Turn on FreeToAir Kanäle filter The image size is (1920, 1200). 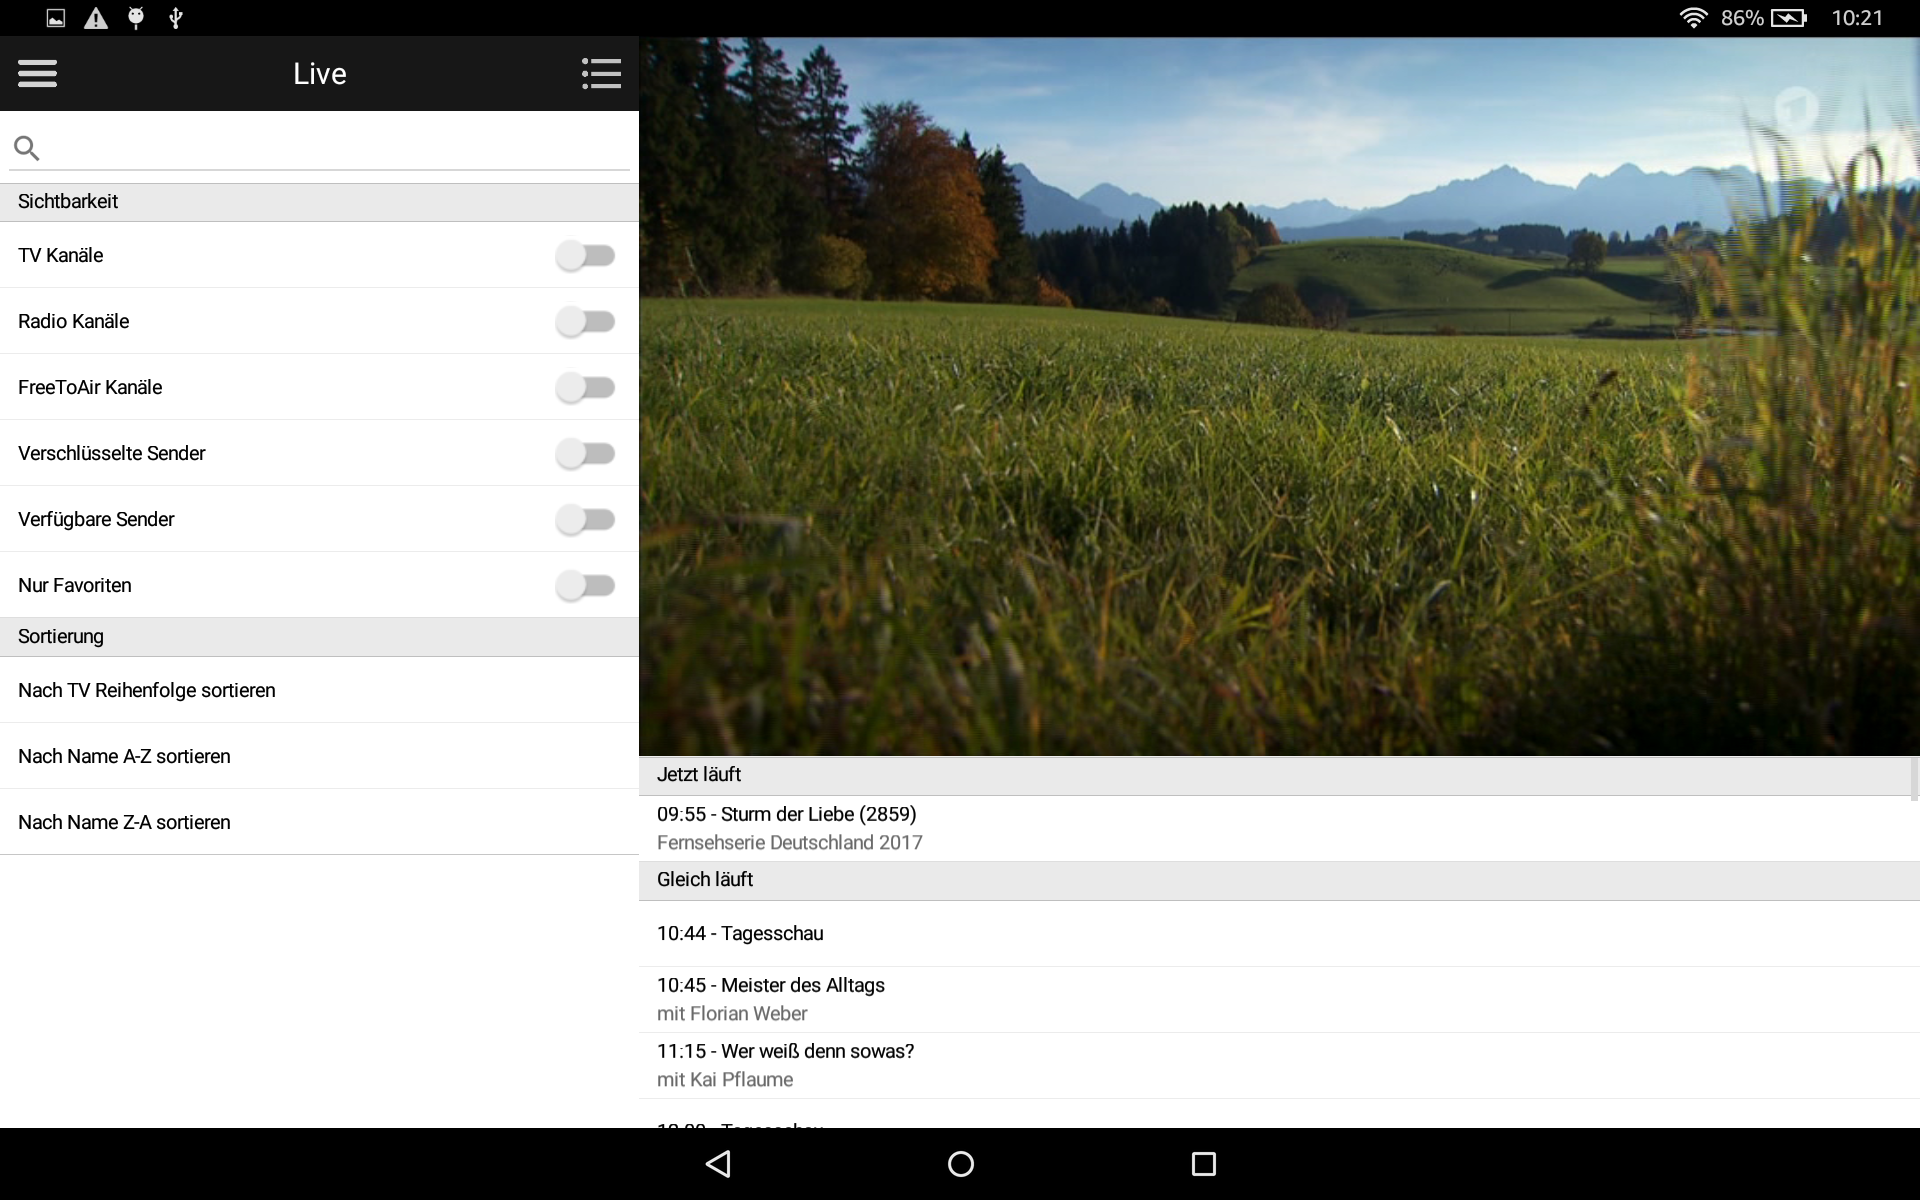click(x=586, y=387)
